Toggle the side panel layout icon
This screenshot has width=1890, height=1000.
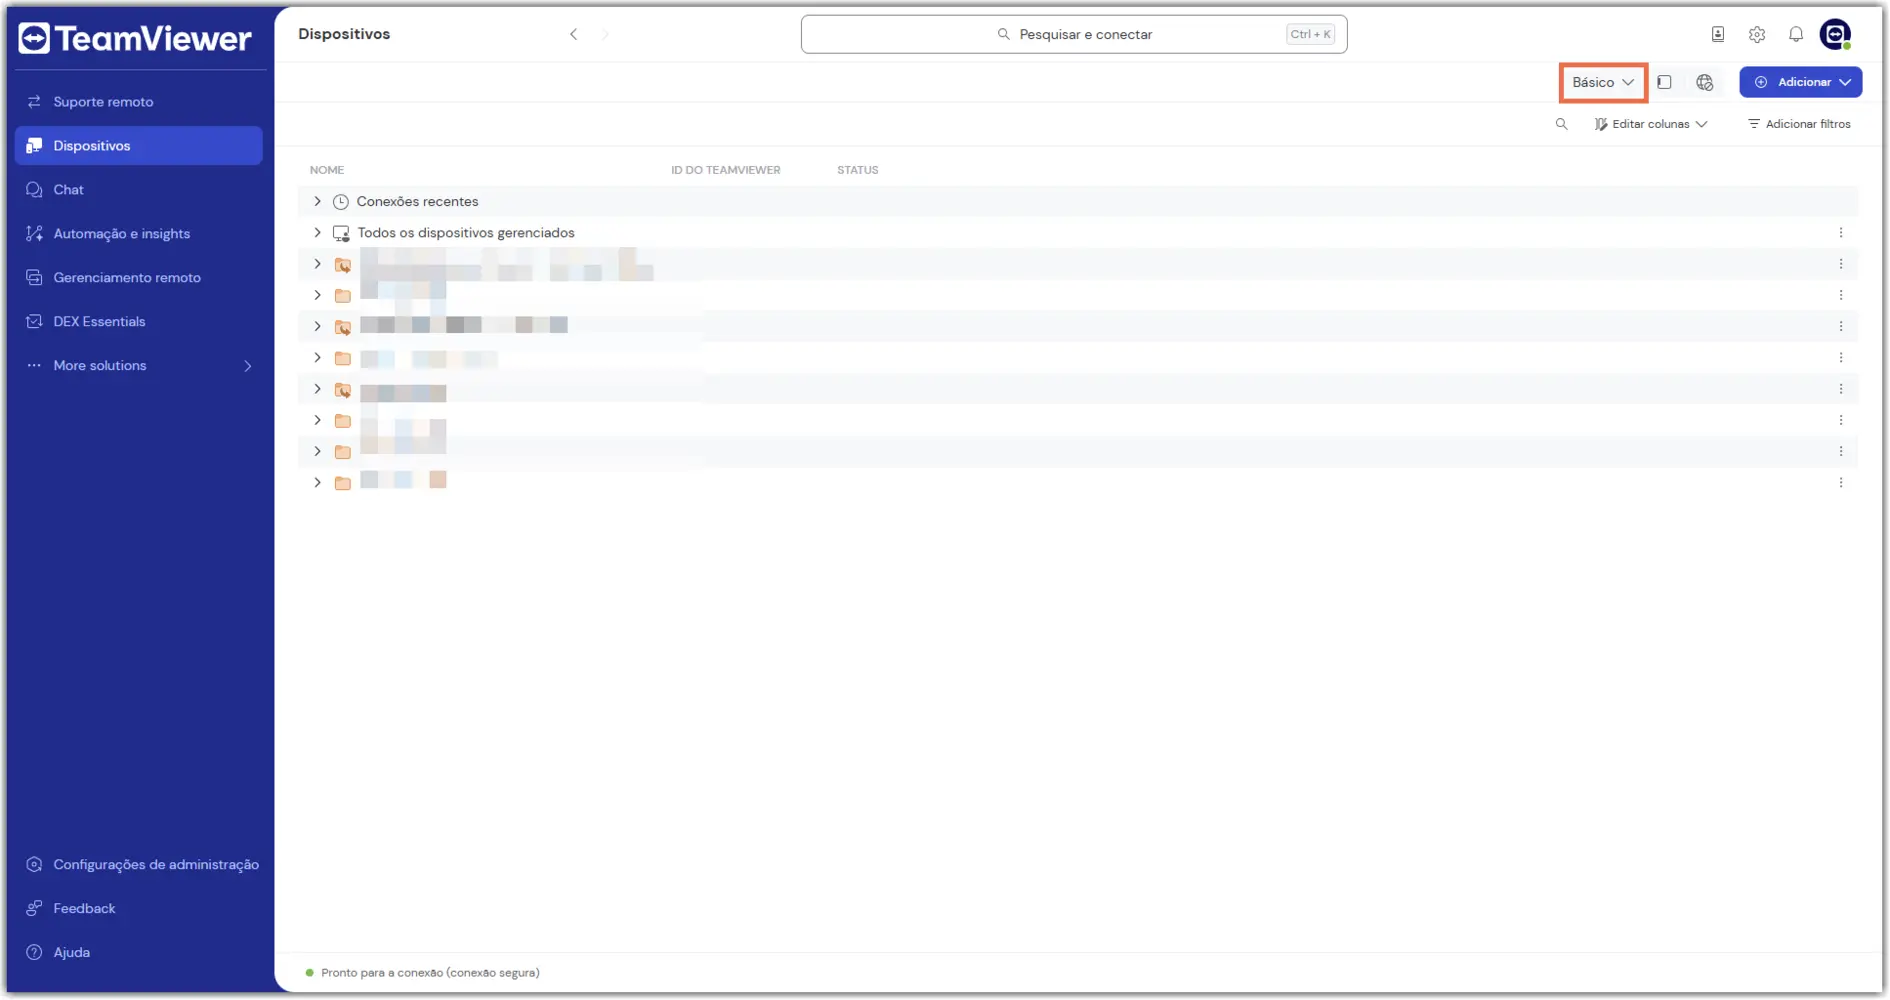1665,82
